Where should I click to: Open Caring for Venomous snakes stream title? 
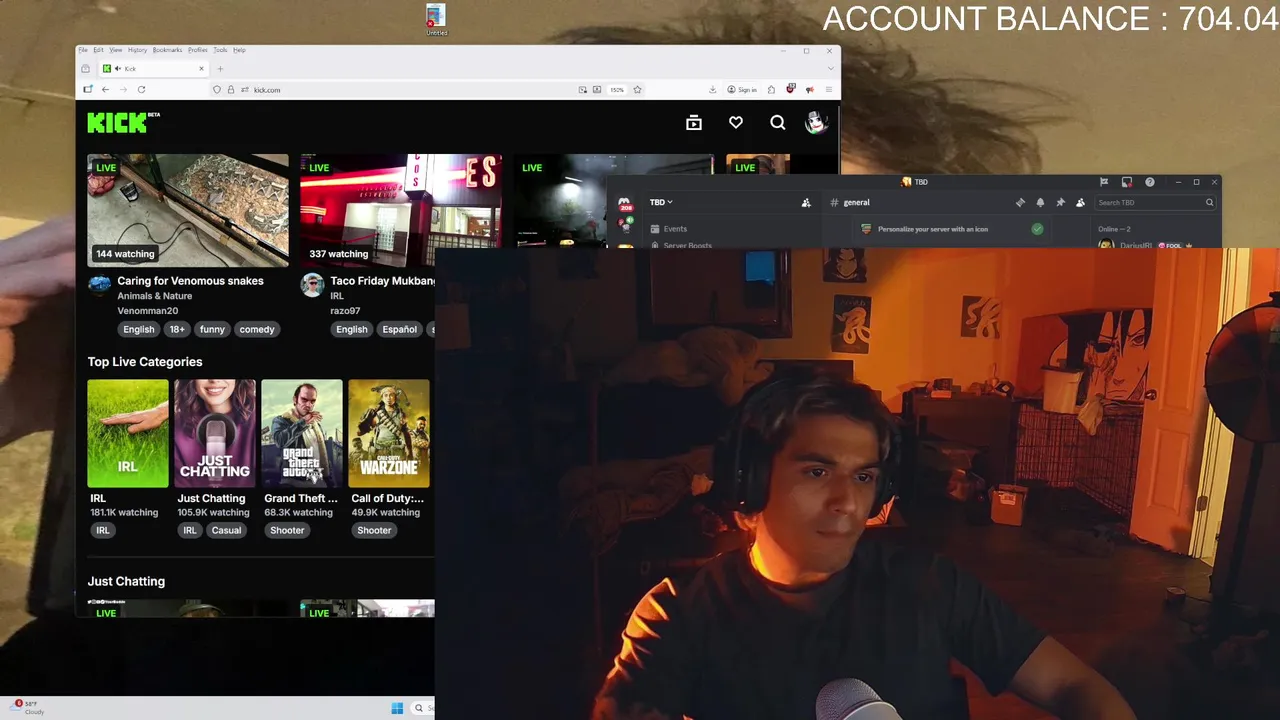coord(190,281)
